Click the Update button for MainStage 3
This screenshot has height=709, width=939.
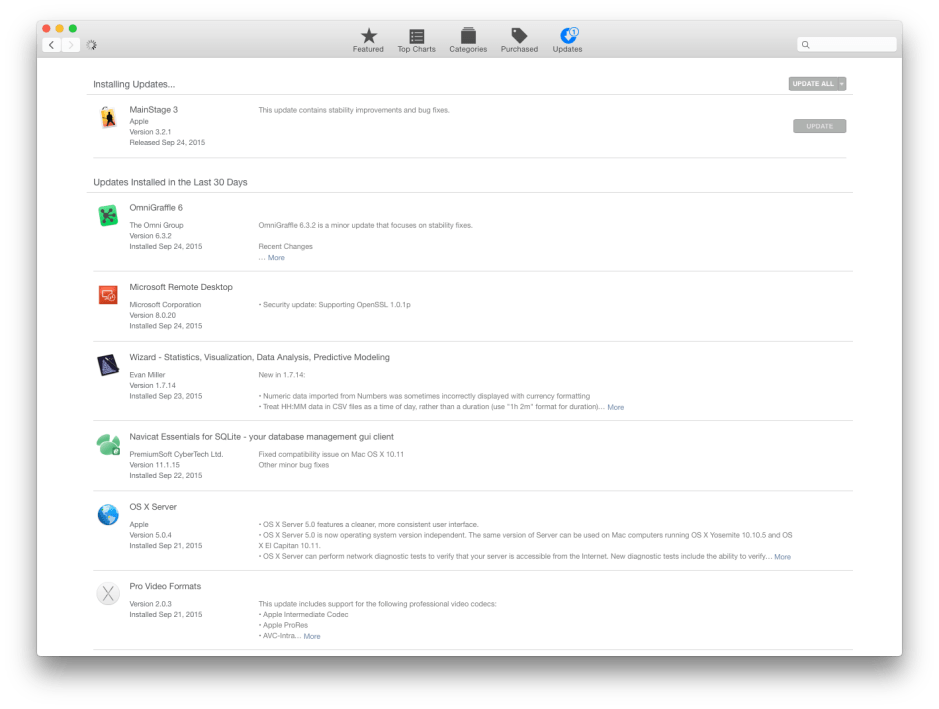point(818,126)
